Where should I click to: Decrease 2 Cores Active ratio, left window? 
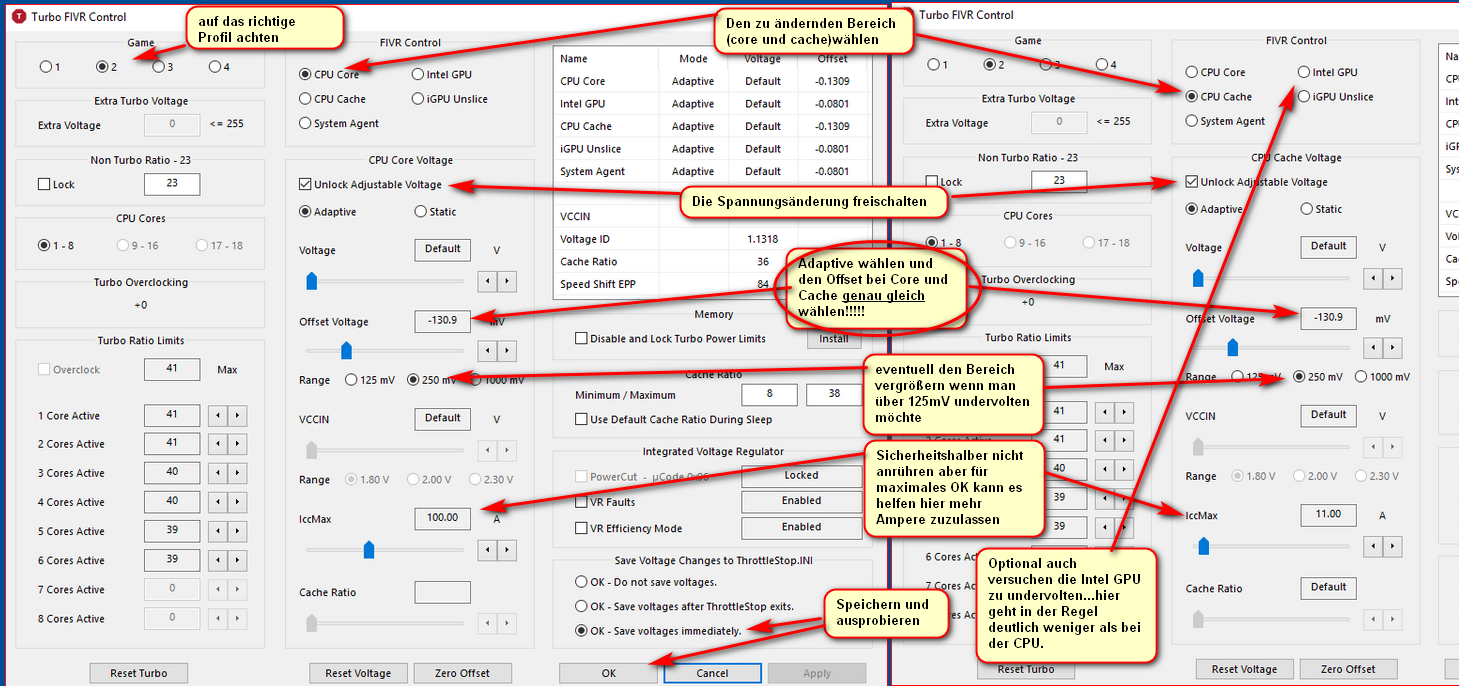[217, 443]
